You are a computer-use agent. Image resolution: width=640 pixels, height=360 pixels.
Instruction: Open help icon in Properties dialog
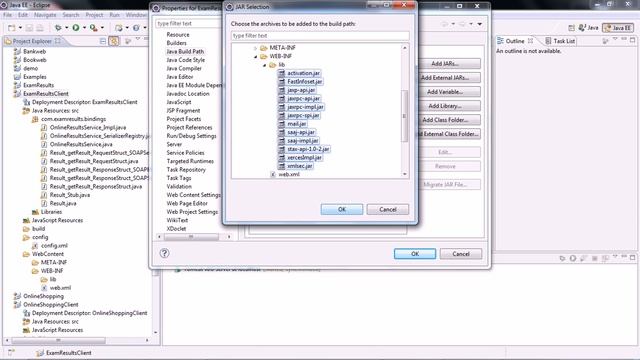click(x=164, y=253)
